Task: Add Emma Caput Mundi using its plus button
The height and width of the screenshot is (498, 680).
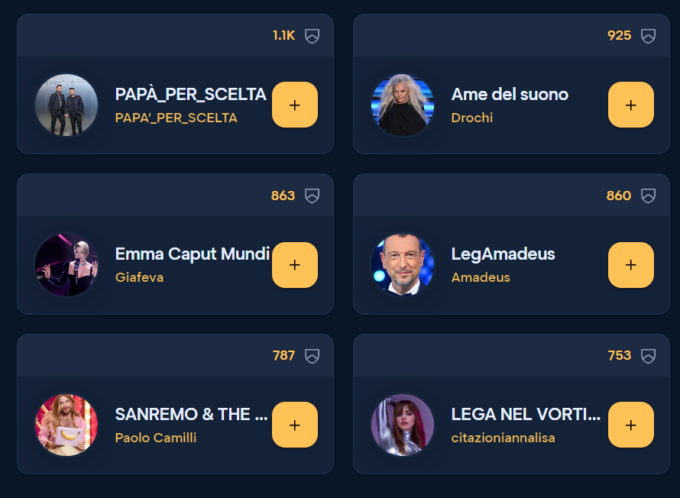Action: (295, 265)
